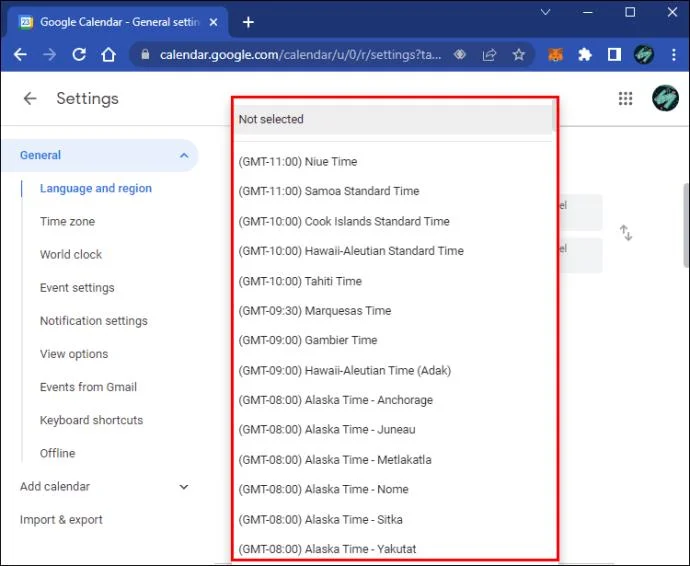Choose (GMT-10:00) Hawaii-Aleutian Standard Time
Screen dimensions: 690x566
393,251
